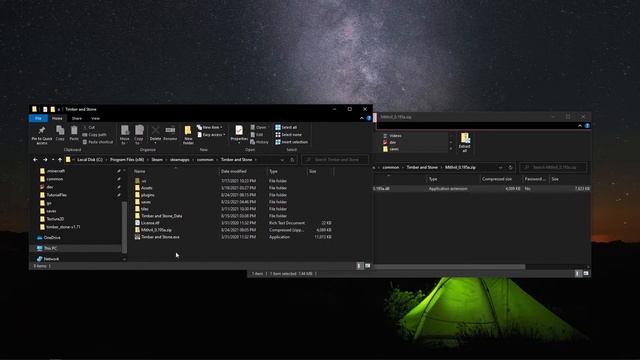Image resolution: width=640 pixels, height=360 pixels.
Task: Click History in the ribbon
Action: point(260,142)
